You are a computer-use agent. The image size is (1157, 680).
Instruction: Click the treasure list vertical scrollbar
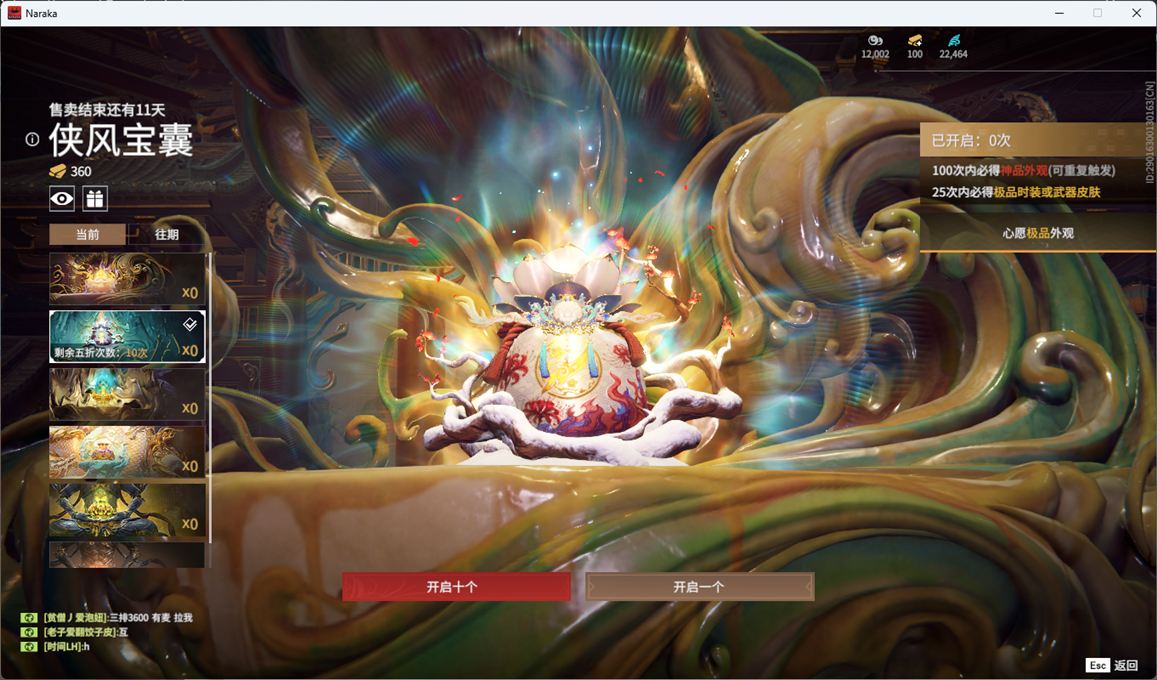pyautogui.click(x=210, y=398)
